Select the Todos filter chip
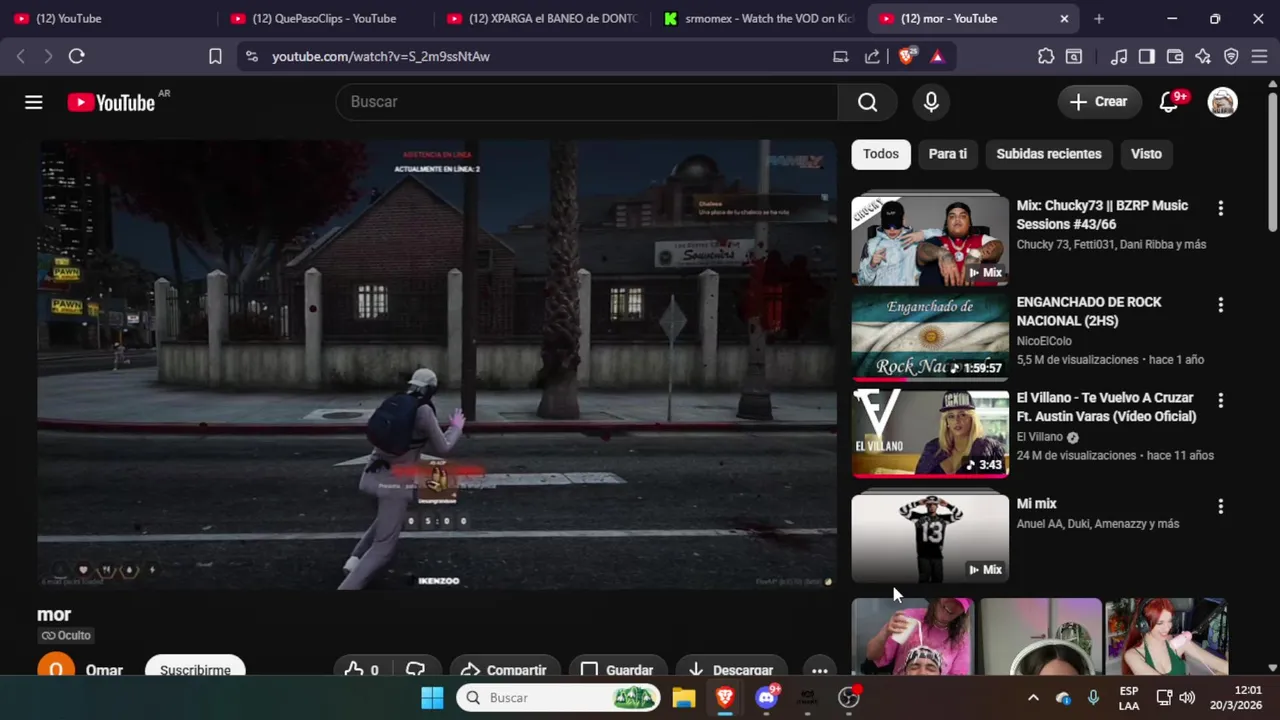 point(881,154)
